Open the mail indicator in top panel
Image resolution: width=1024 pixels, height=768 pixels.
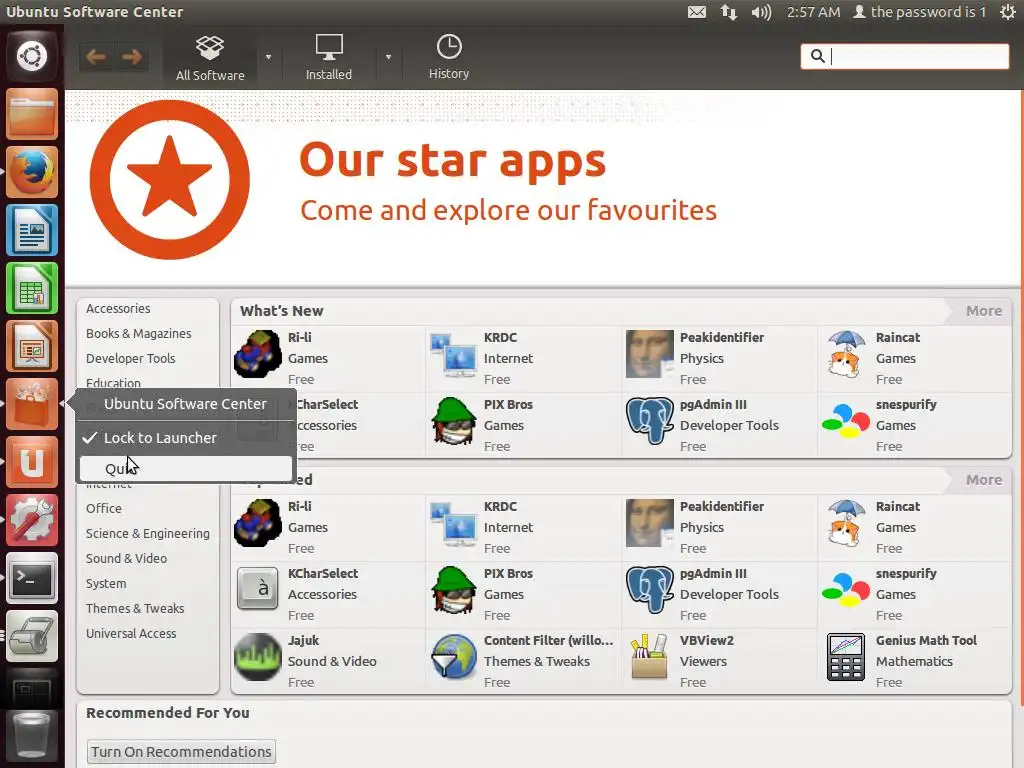(697, 12)
